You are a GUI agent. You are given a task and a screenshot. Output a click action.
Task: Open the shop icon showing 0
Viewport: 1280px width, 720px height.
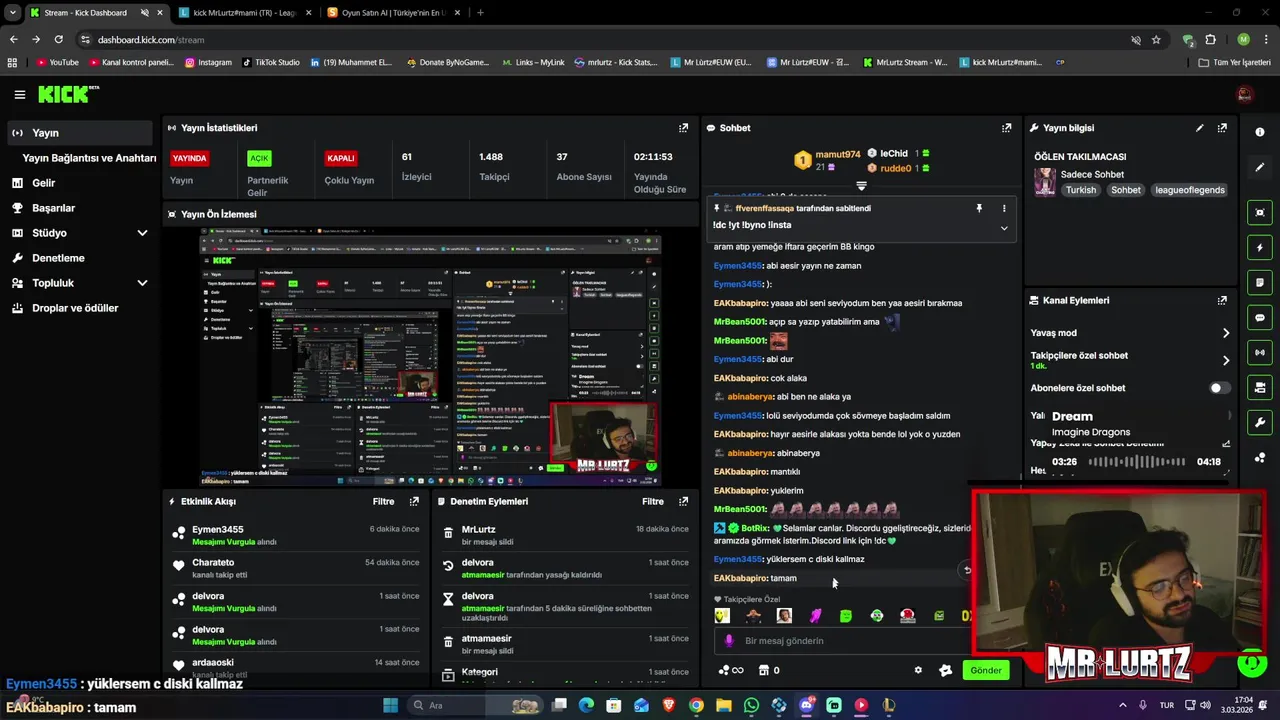(770, 670)
